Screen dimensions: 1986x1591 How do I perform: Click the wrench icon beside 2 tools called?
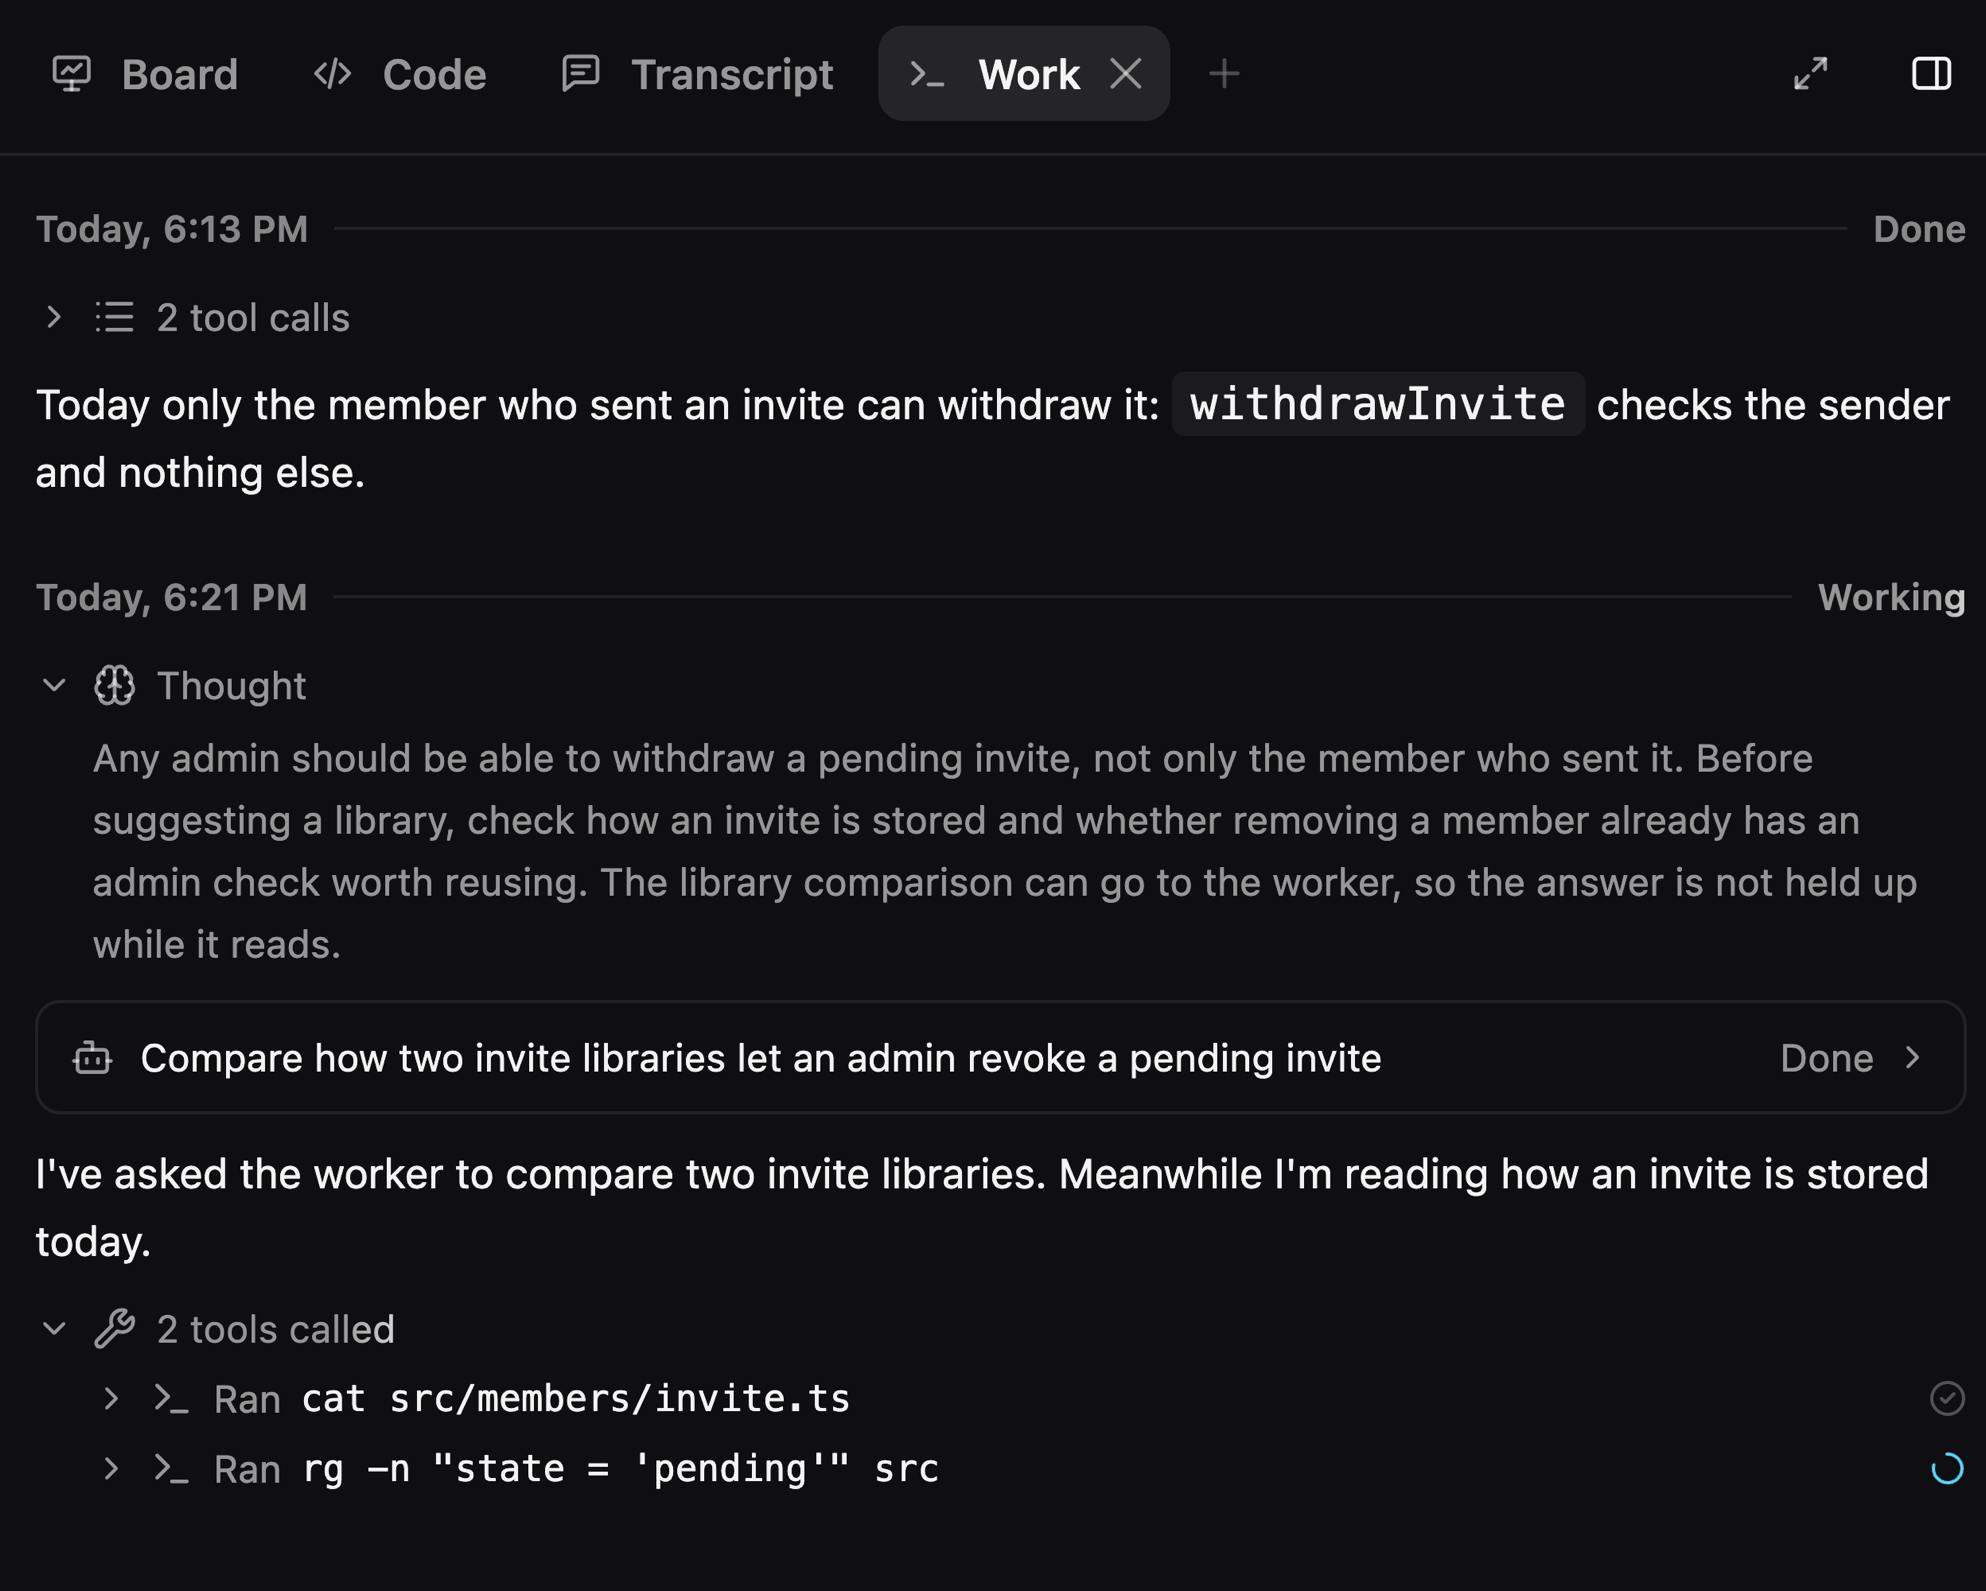(114, 1329)
